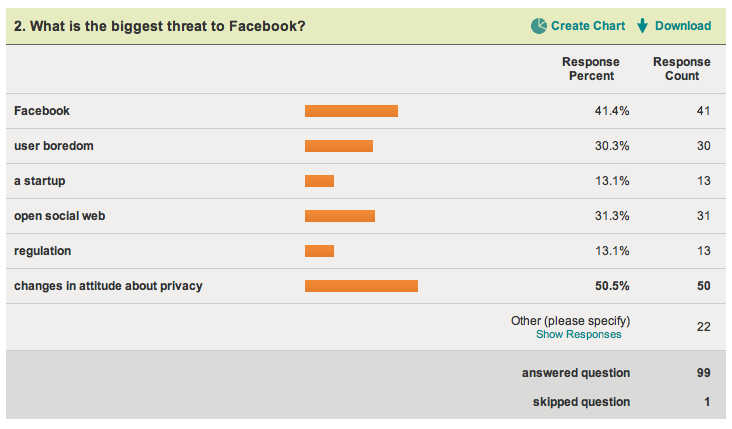Click the Facebook orange response bar
Image resolution: width=732 pixels, height=429 pixels.
351,111
